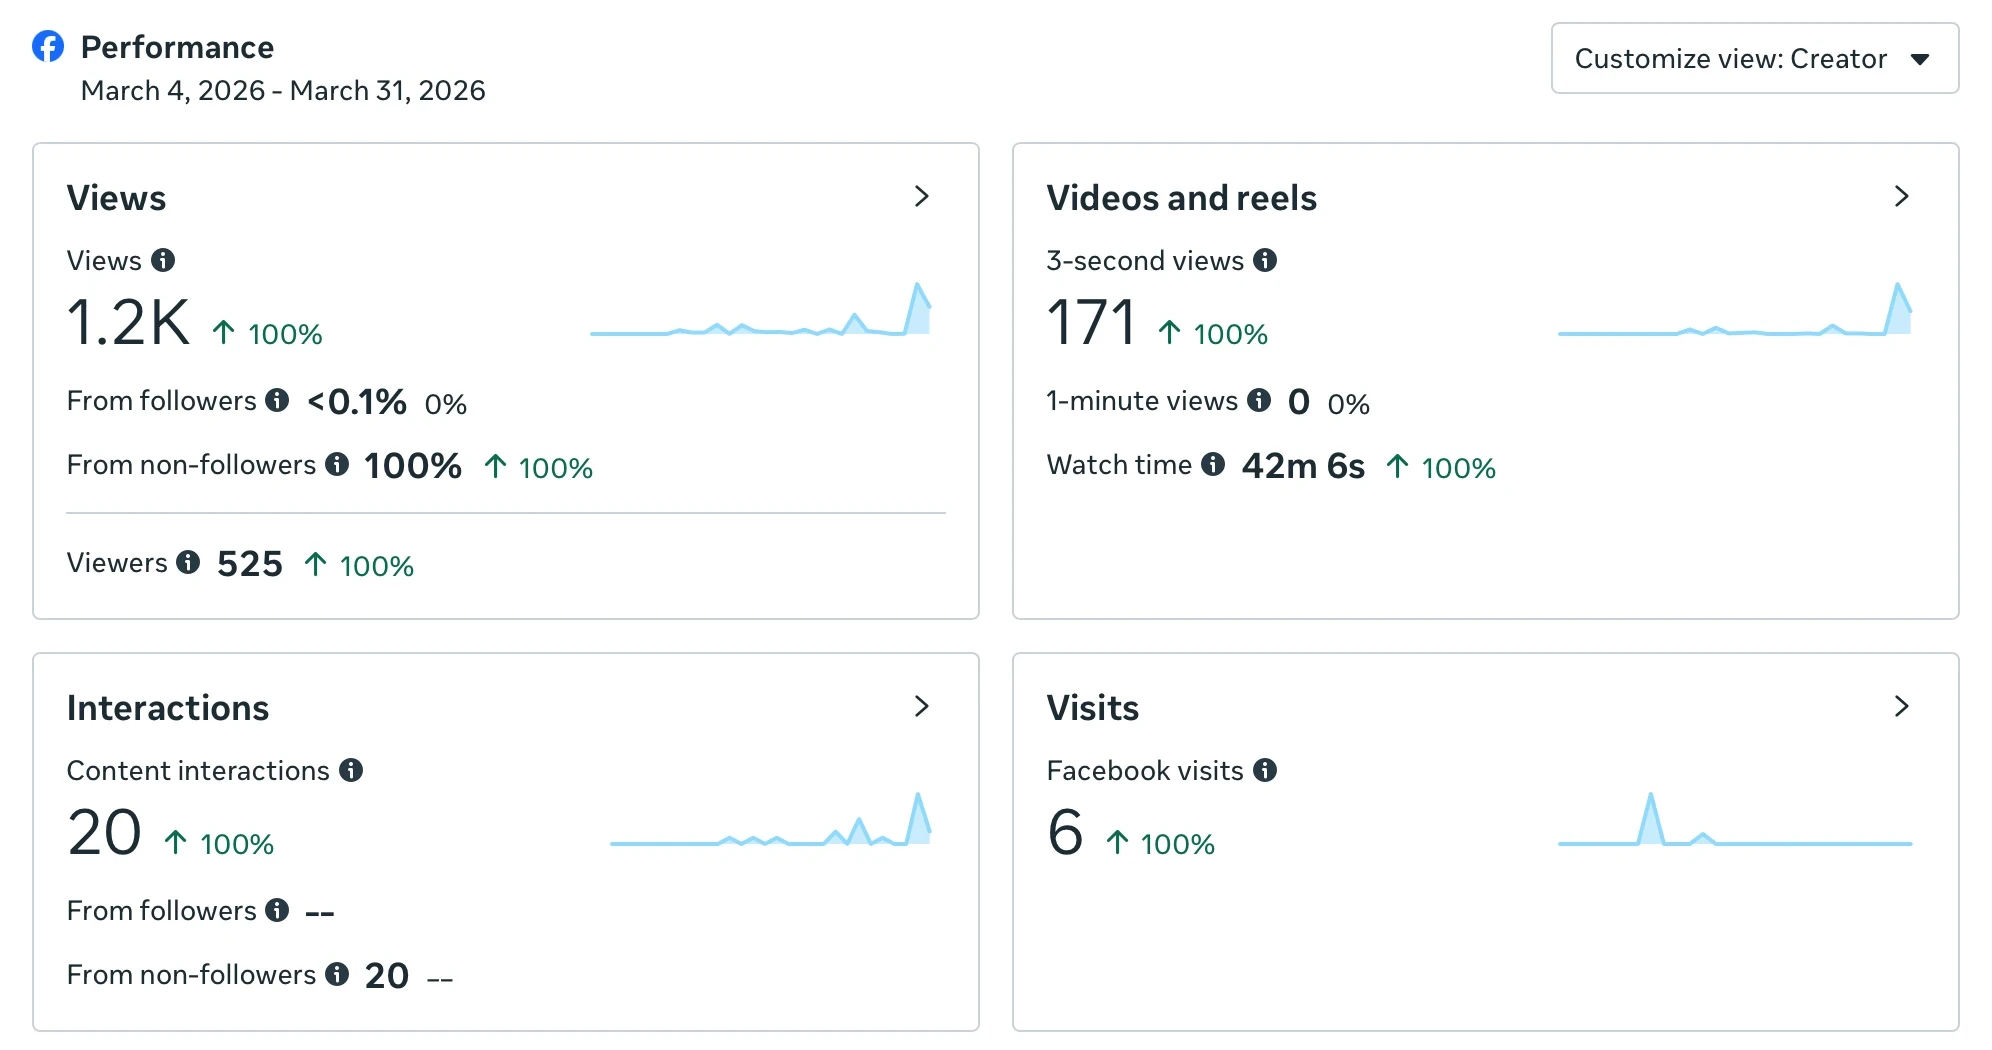
Task: Click info icon next to 1-minute views
Action: [x=1259, y=401]
